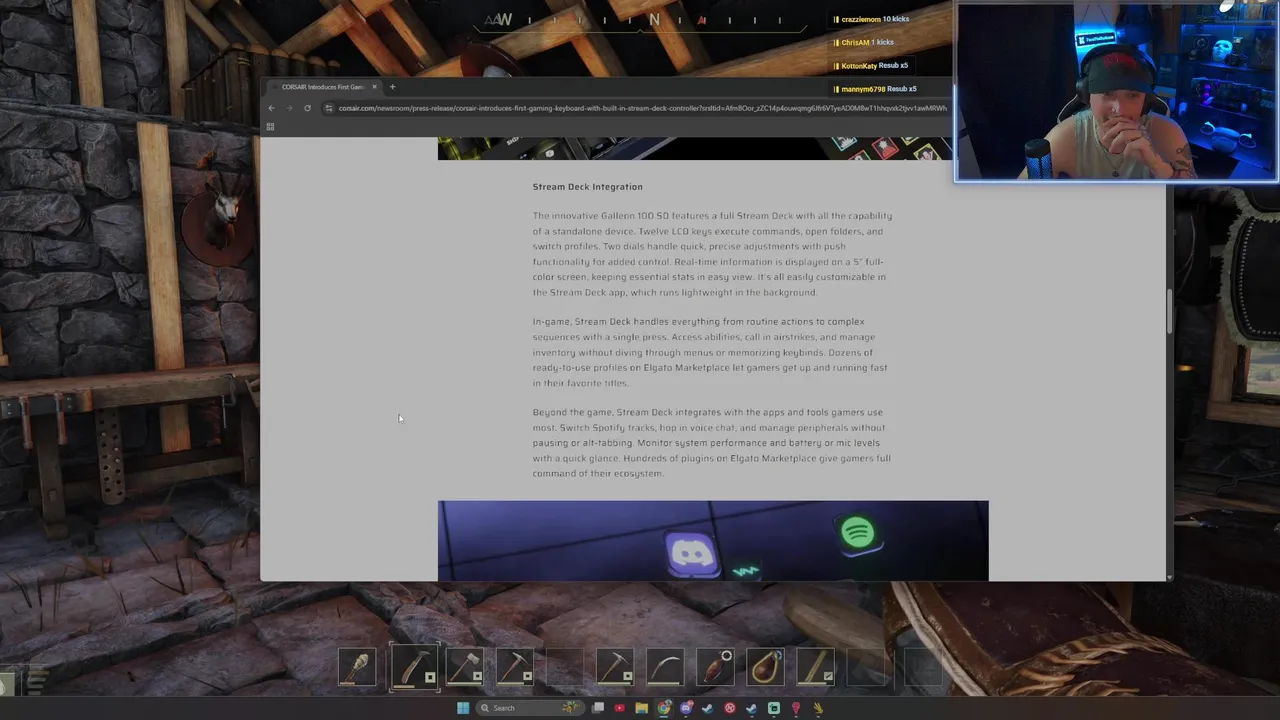Viewport: 1280px width, 720px height.
Task: Click the crazziemom 10 kicks alert
Action: [872, 19]
